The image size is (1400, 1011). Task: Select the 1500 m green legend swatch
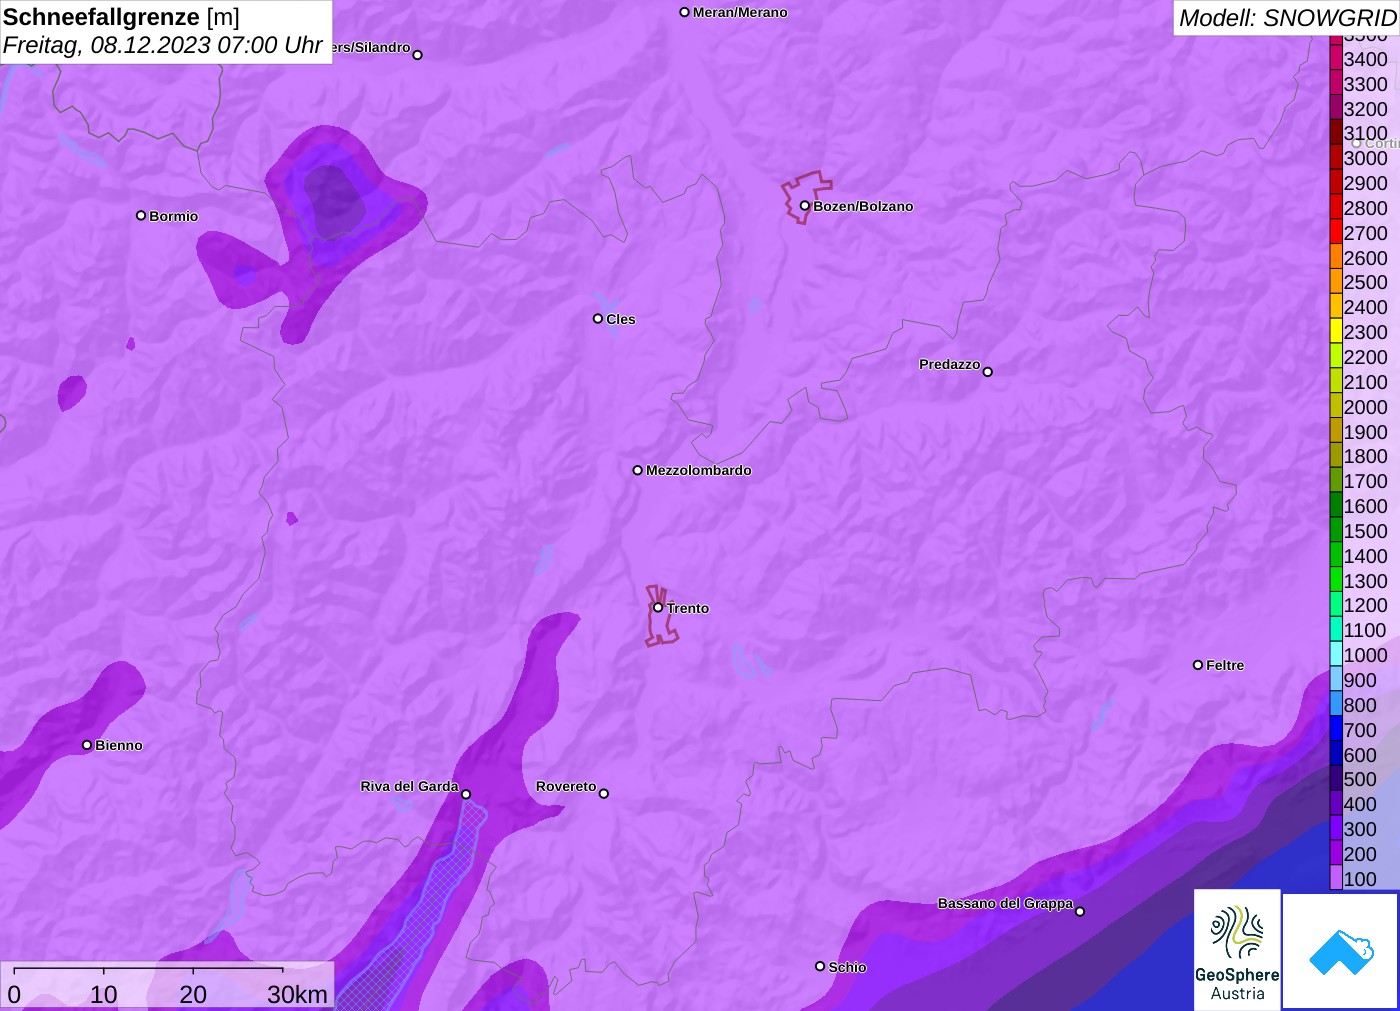click(1335, 531)
